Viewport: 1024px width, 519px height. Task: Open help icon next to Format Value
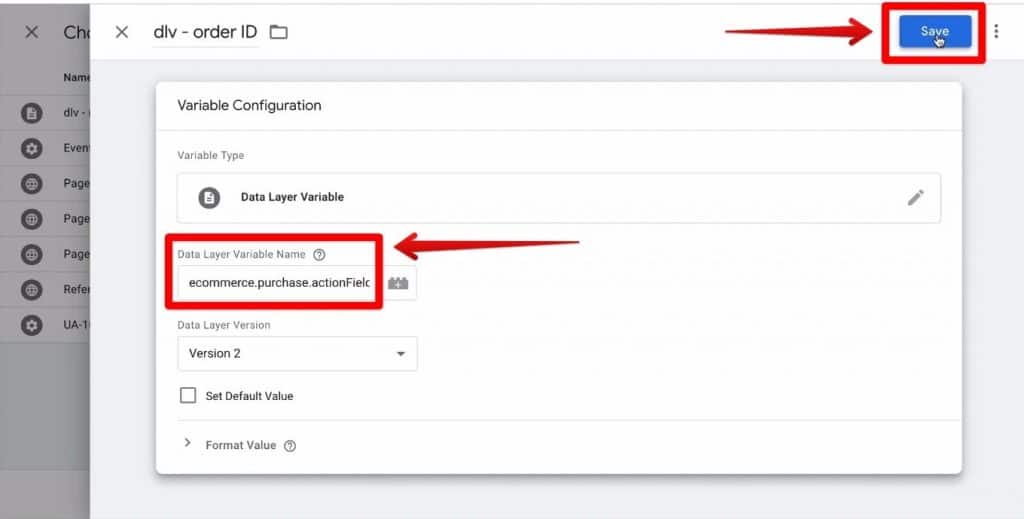coord(290,446)
